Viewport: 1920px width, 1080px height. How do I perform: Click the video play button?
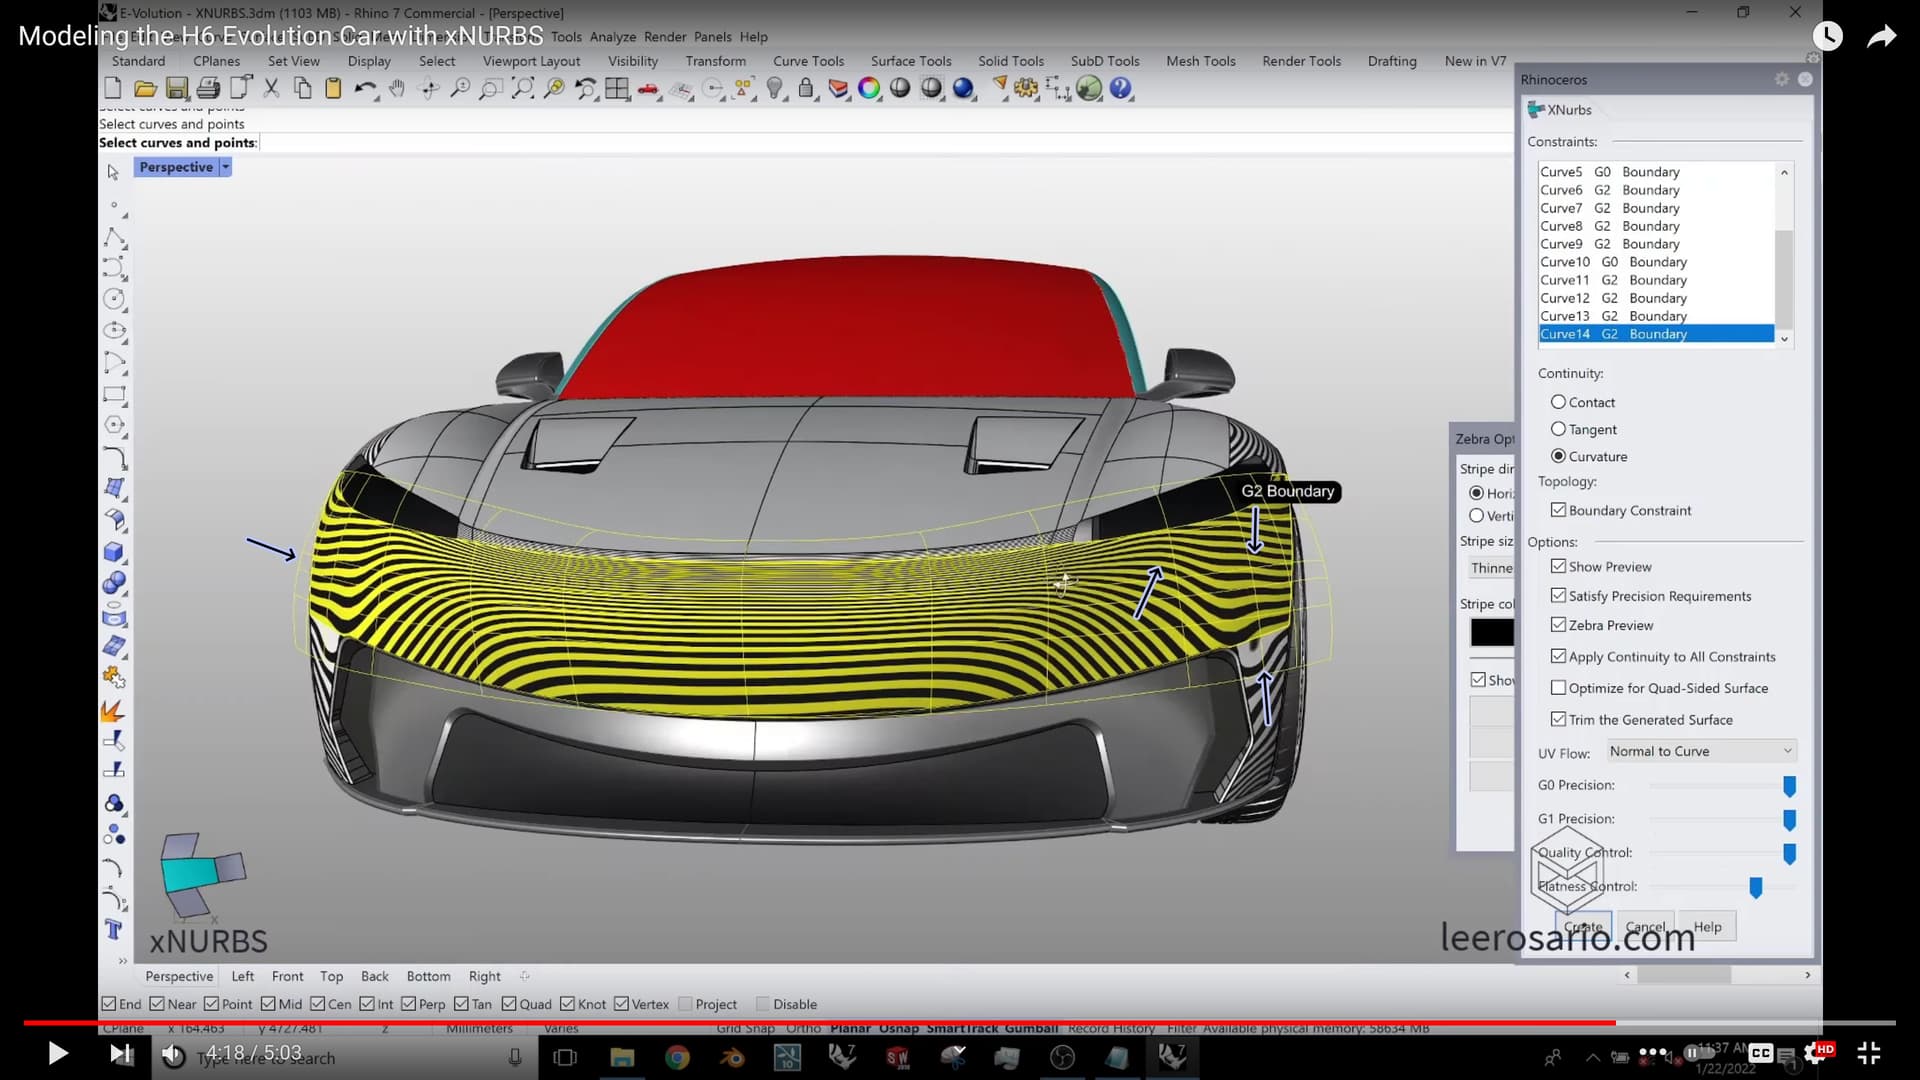pos(57,1053)
